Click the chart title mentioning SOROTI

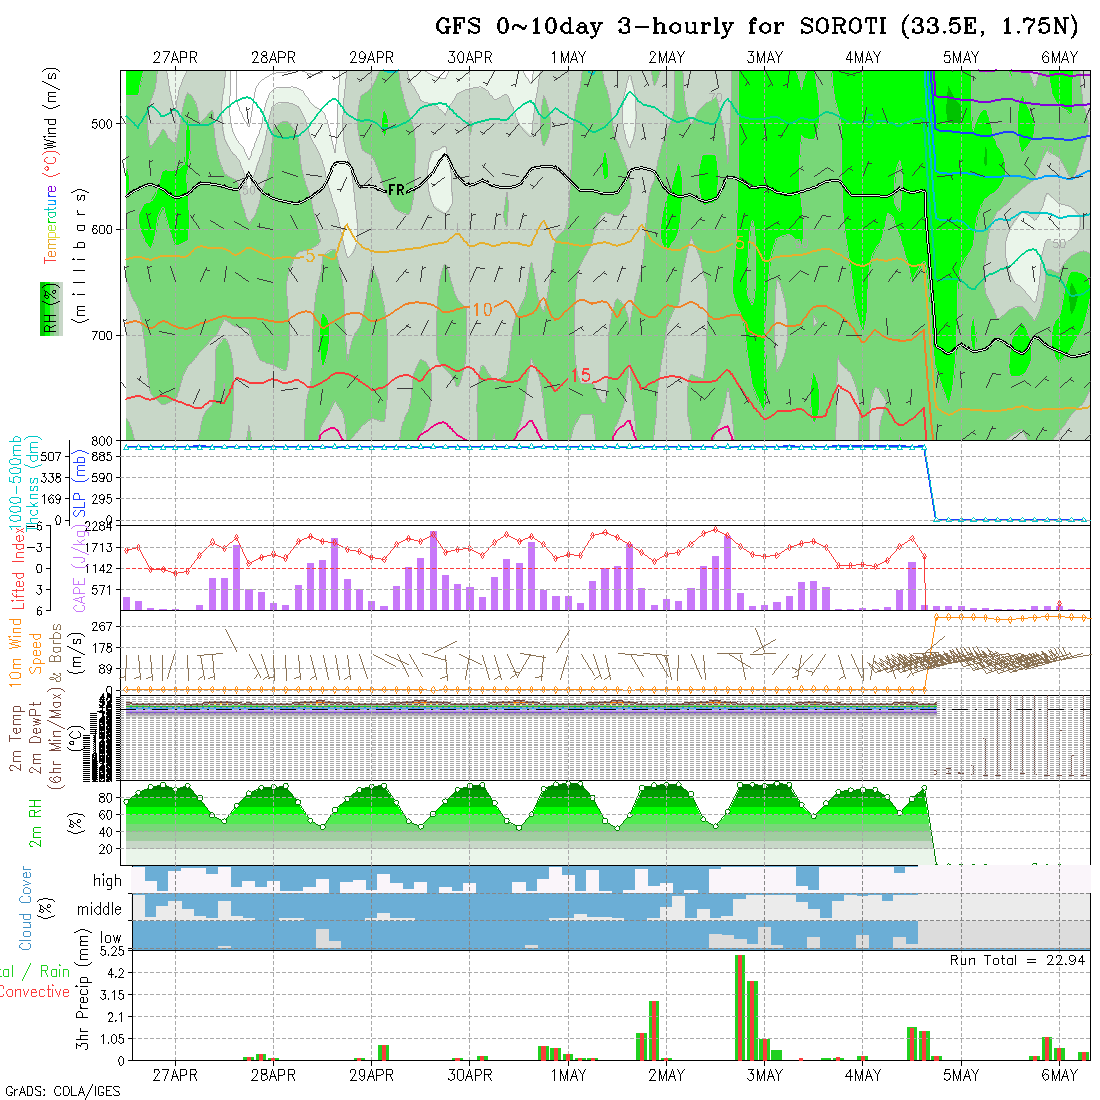[757, 27]
